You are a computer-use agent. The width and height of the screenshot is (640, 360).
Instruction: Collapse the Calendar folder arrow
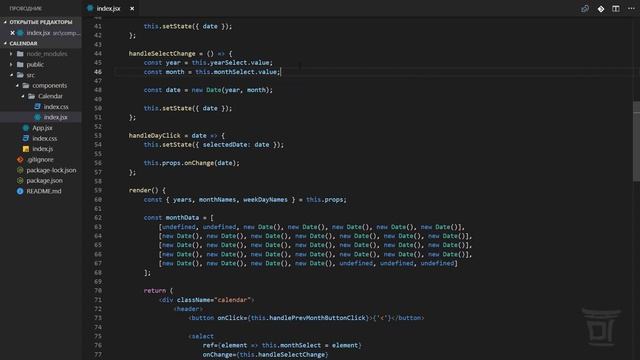(x=23, y=96)
